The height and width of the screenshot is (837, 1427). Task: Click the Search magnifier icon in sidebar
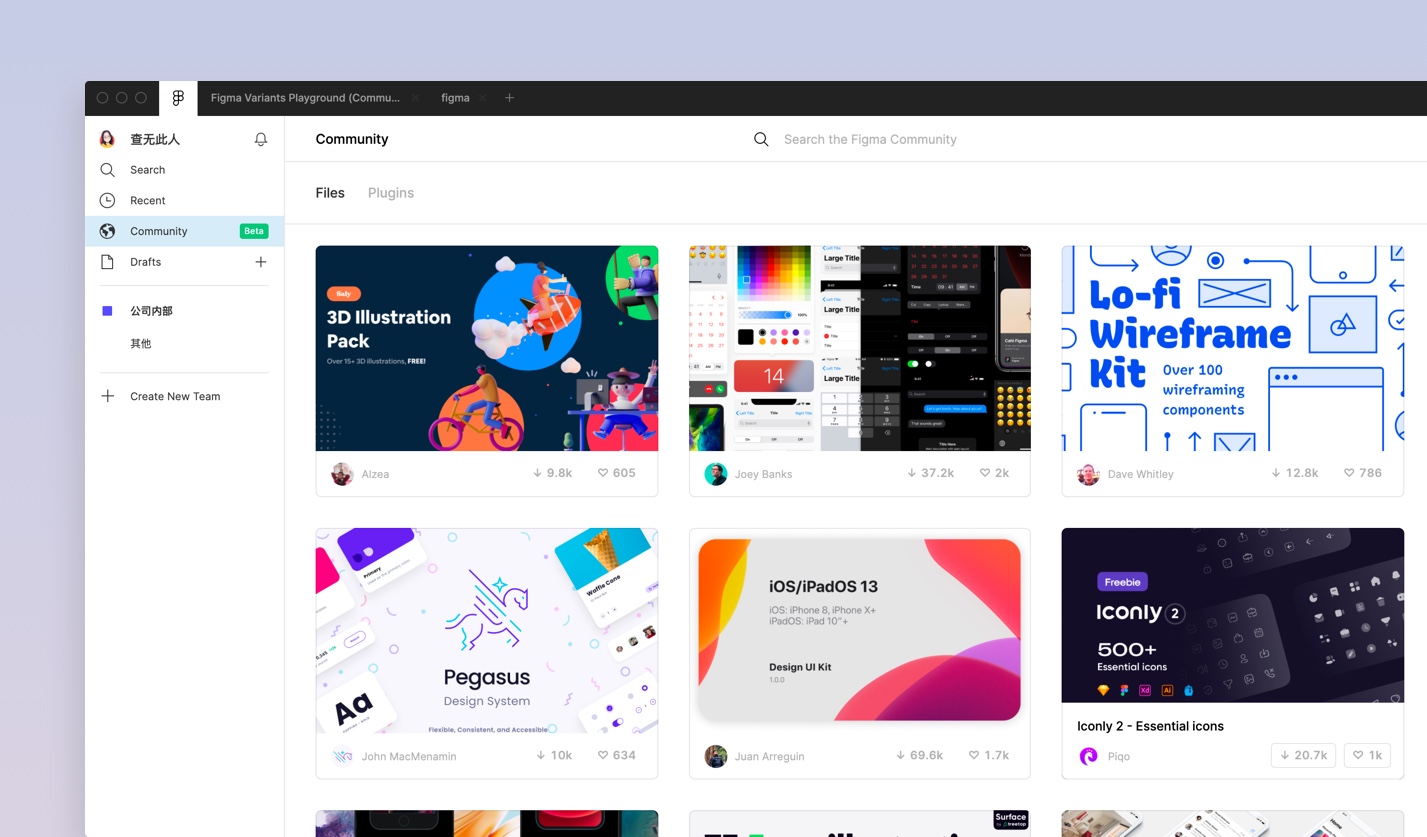click(x=107, y=170)
